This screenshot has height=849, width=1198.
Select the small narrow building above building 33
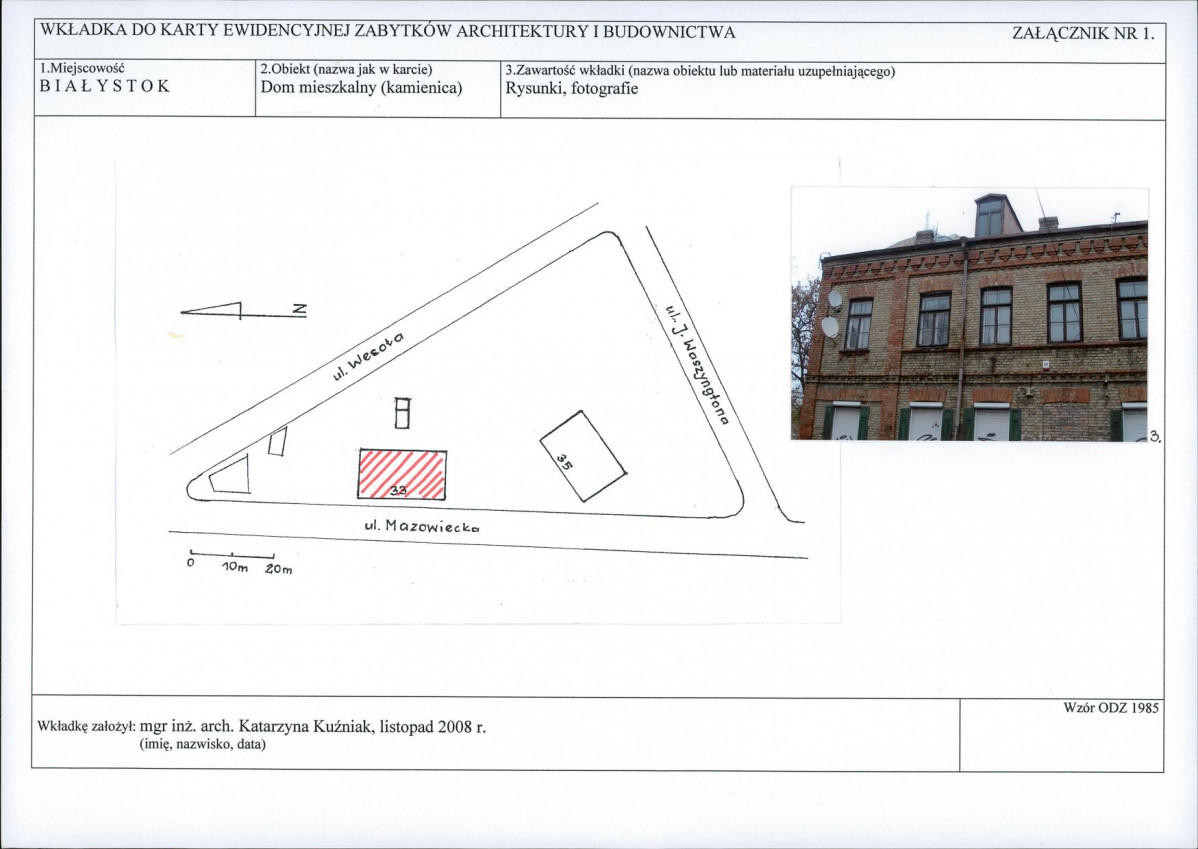click(x=402, y=412)
